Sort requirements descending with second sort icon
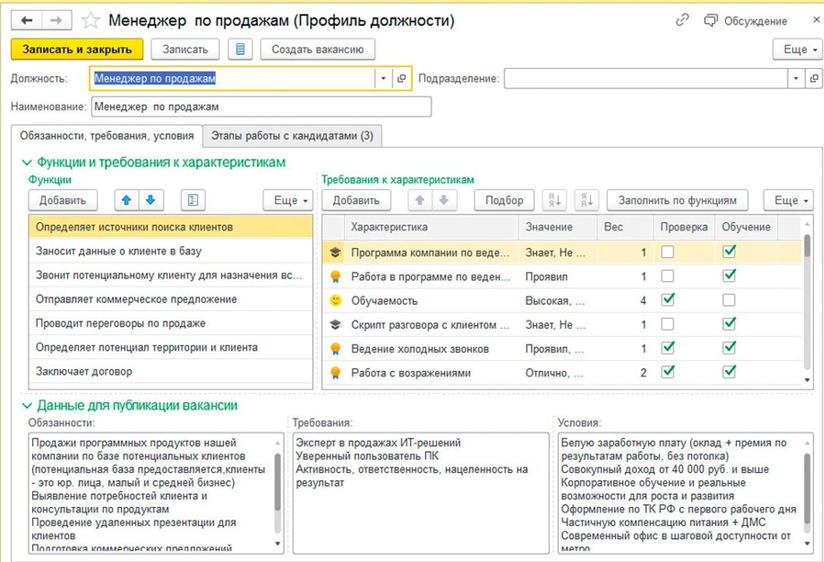The height and width of the screenshot is (562, 824). [x=587, y=200]
